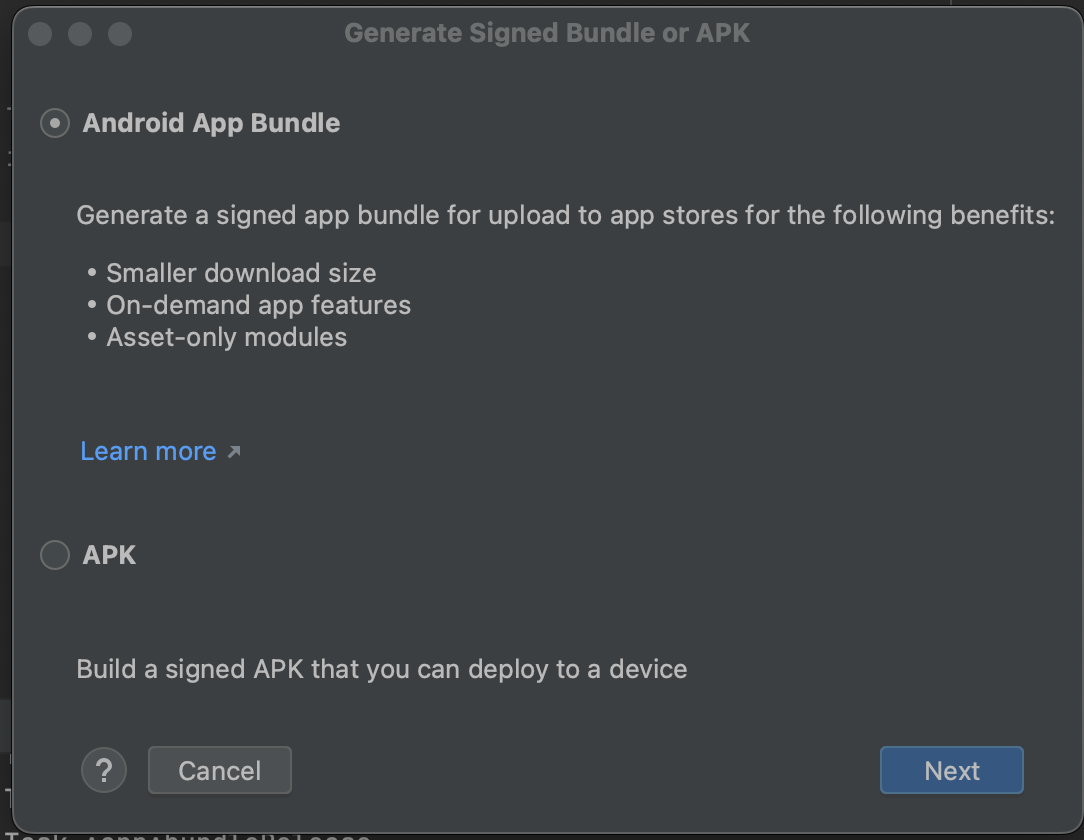Click the Asset-only modules bullet
Image resolution: width=1084 pixels, height=840 pixels.
click(x=226, y=337)
